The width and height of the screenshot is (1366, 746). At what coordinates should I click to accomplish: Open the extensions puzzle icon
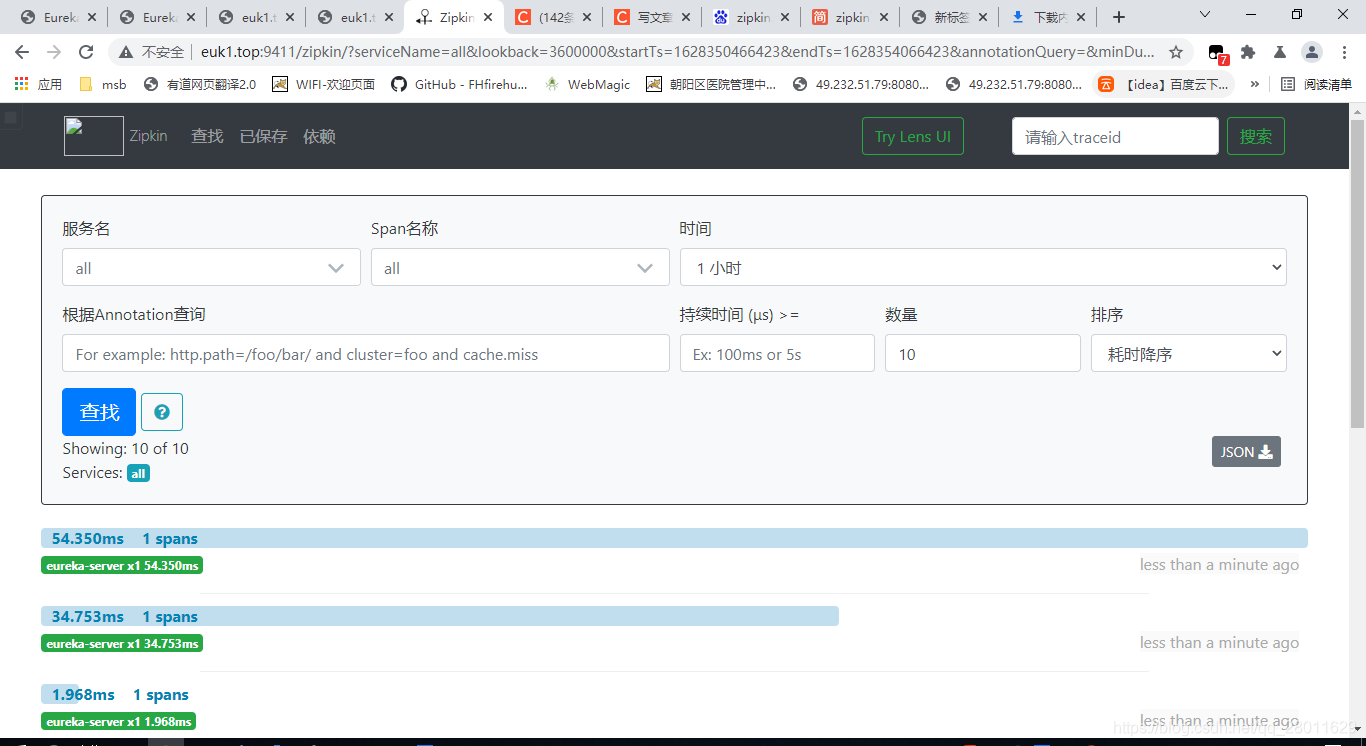[1248, 52]
